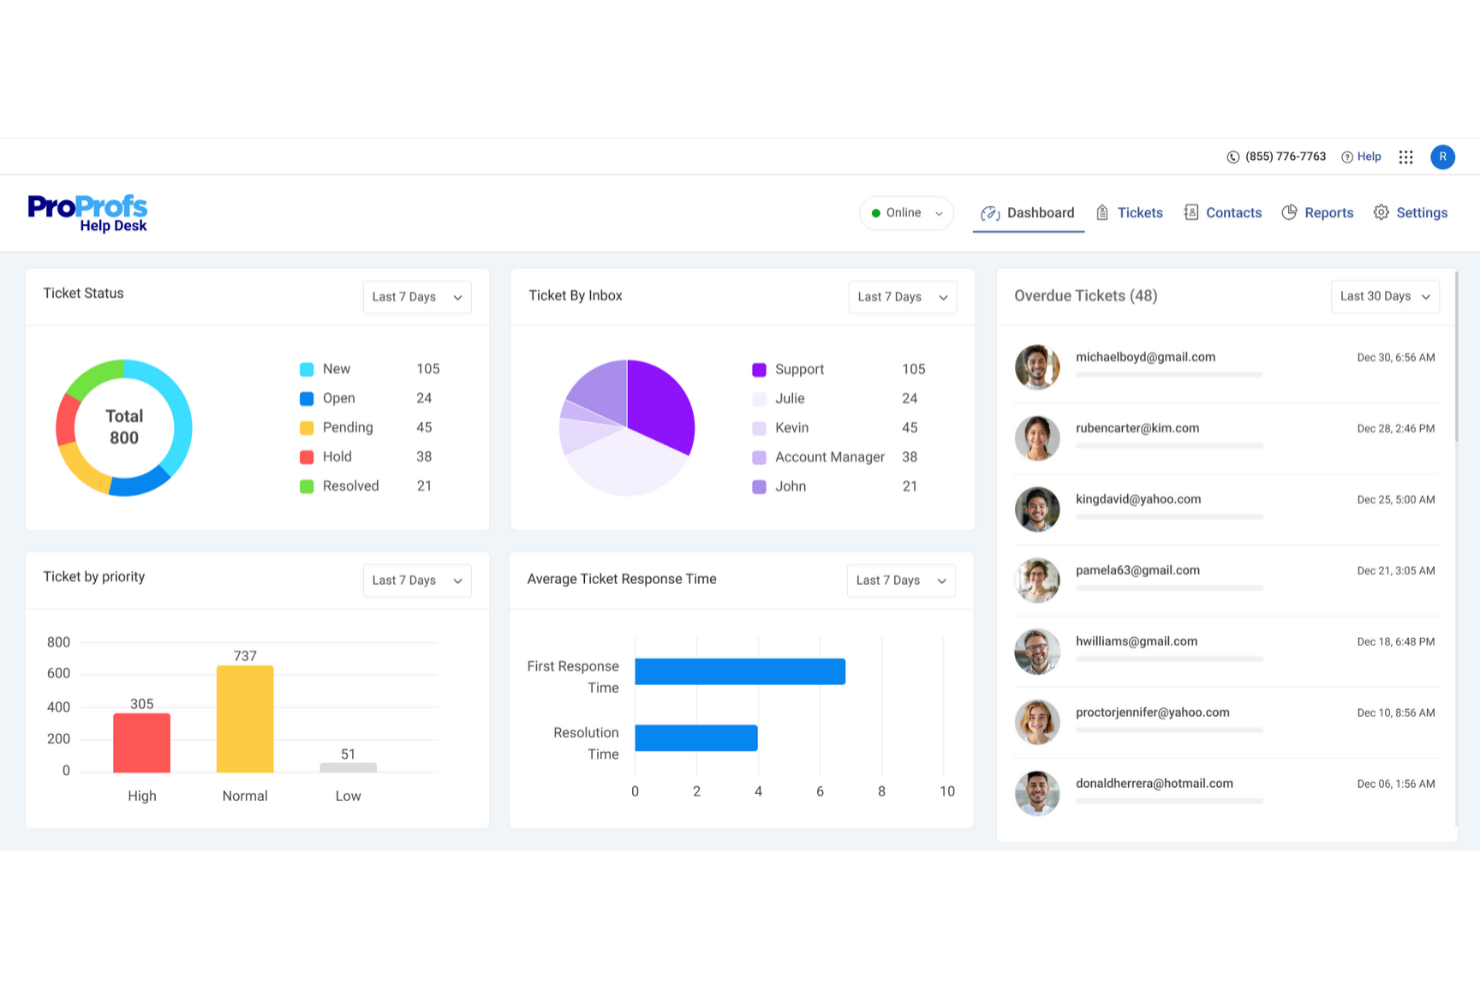Click the phone icon beside (855) 776-7763
The width and height of the screenshot is (1480, 987).
[1233, 157]
